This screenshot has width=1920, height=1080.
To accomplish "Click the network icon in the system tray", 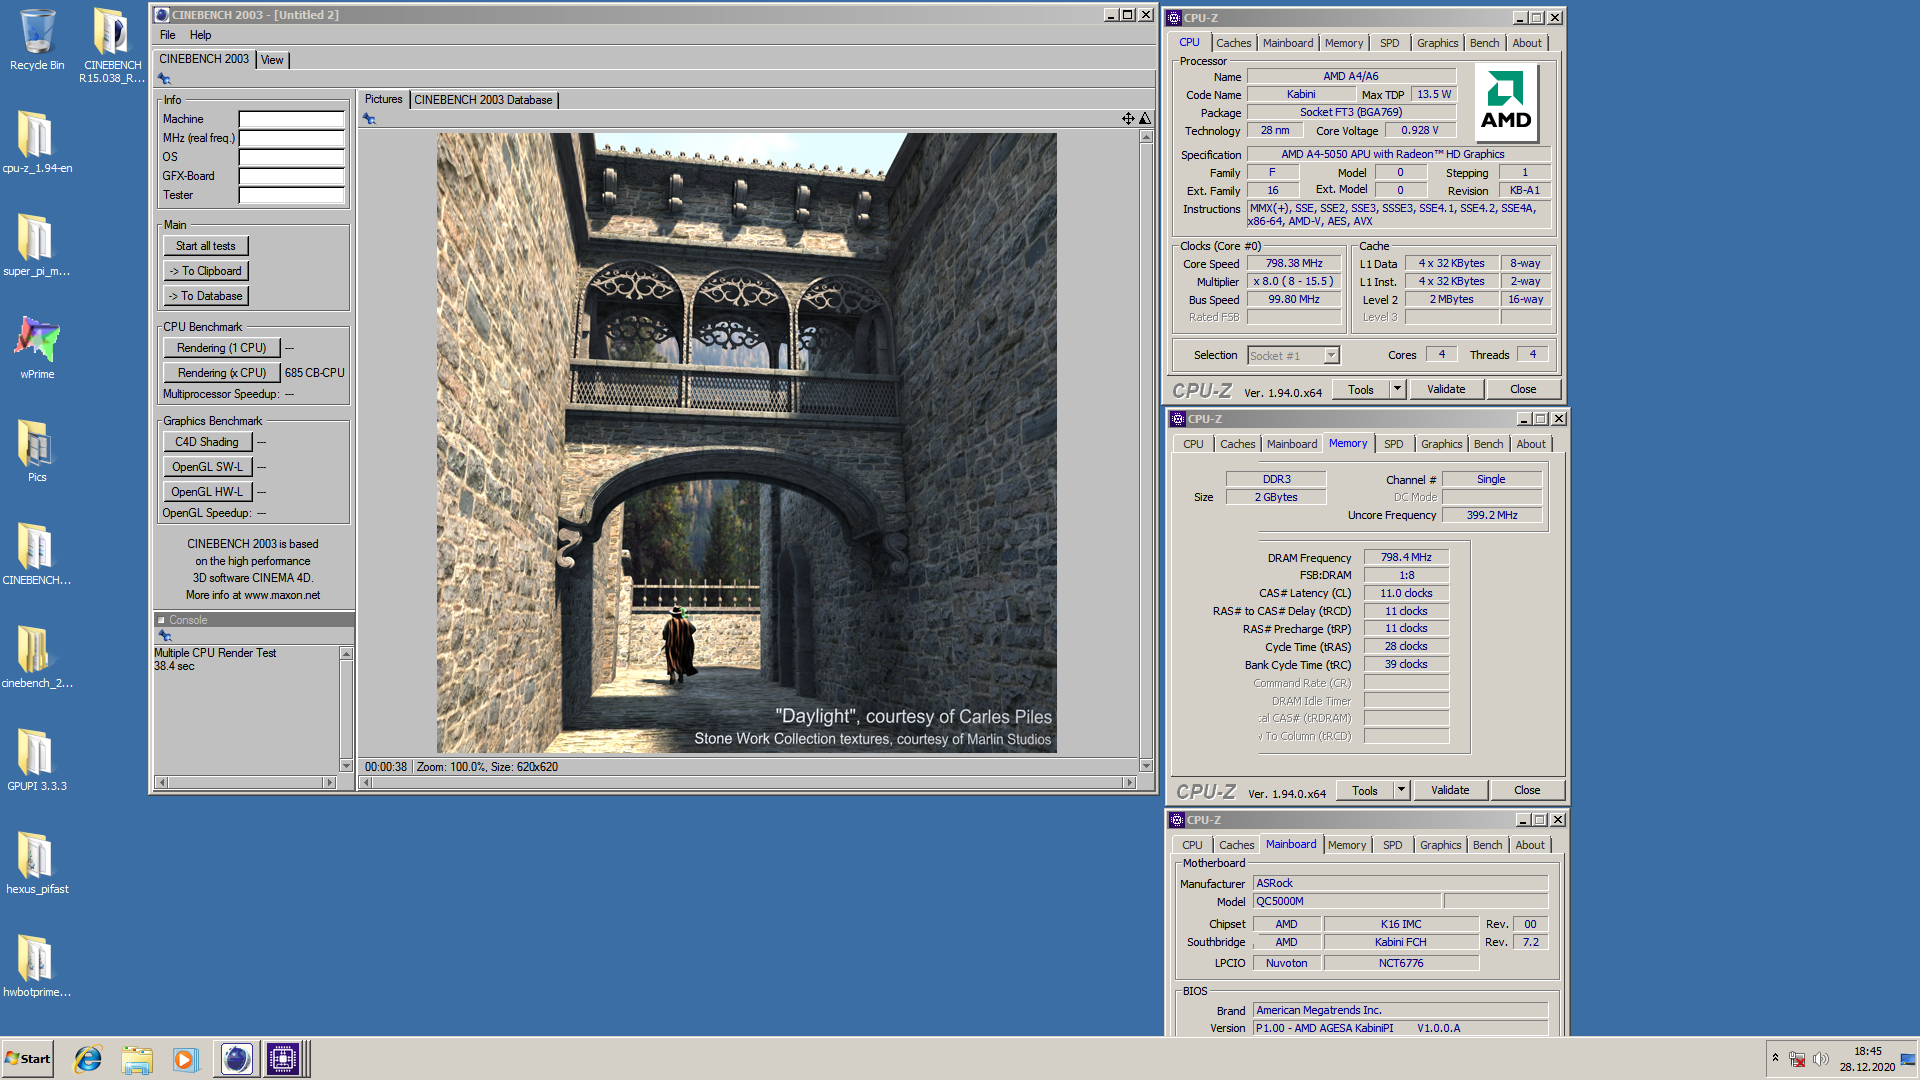I will 1797,1059.
